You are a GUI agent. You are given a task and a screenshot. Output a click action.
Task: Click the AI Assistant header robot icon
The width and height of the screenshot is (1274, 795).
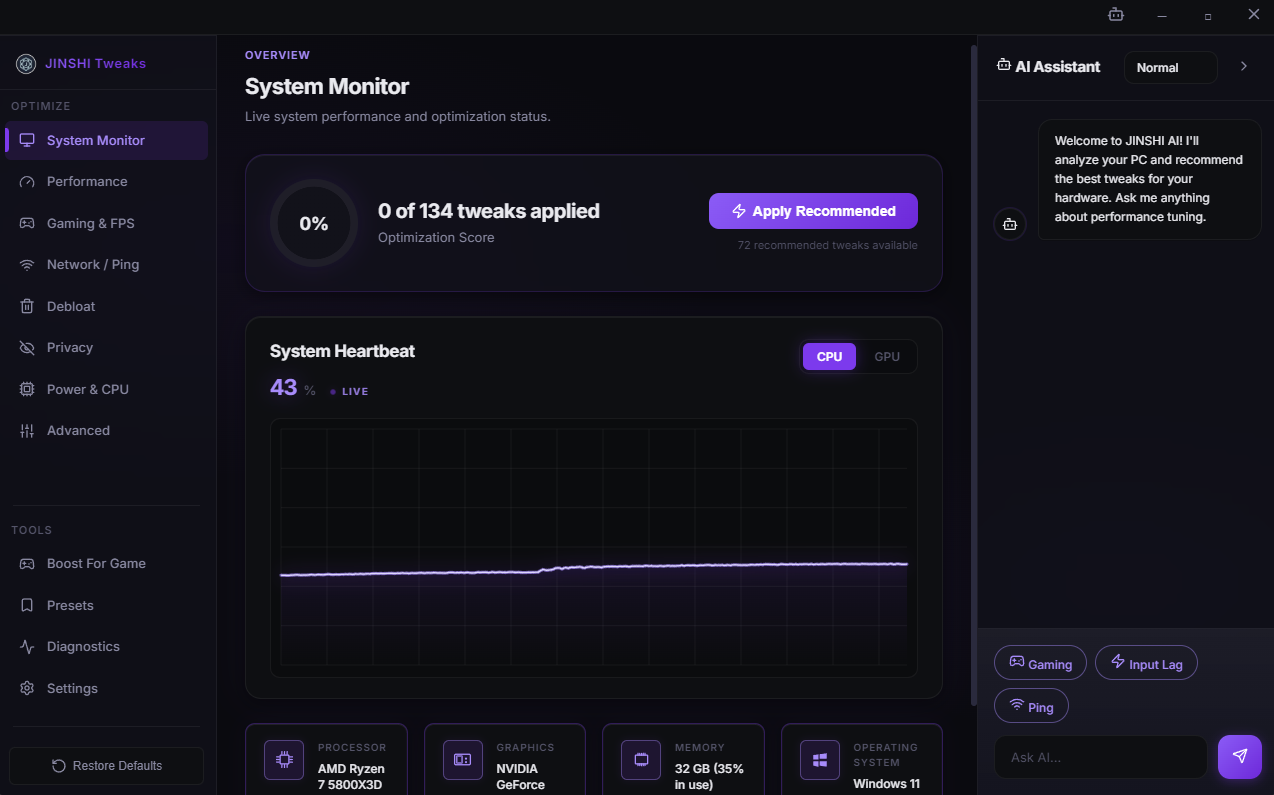(x=1004, y=65)
